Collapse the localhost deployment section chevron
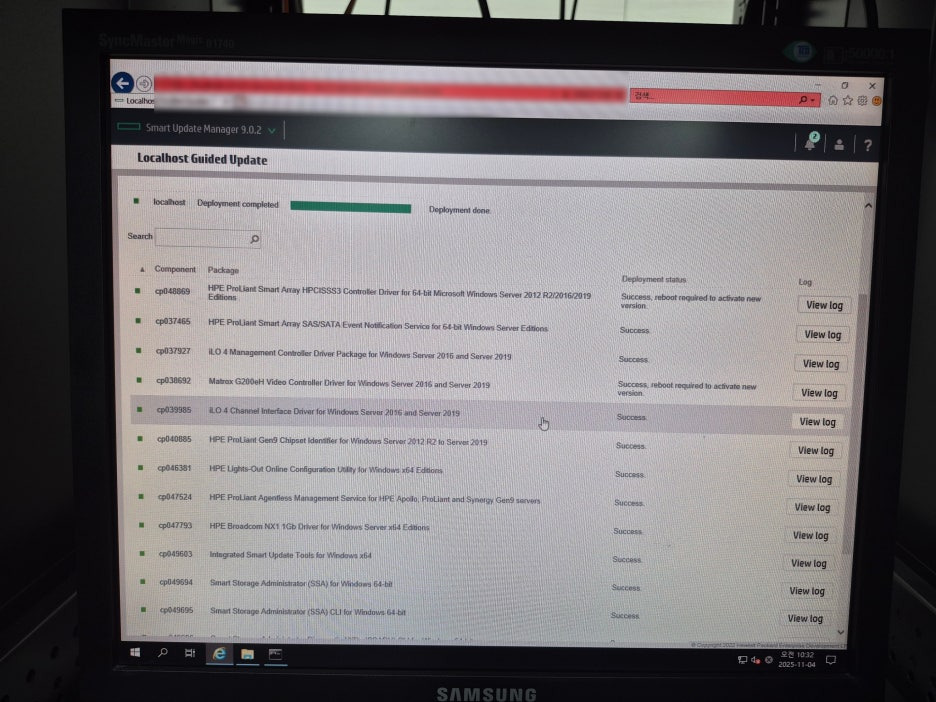 coord(868,205)
